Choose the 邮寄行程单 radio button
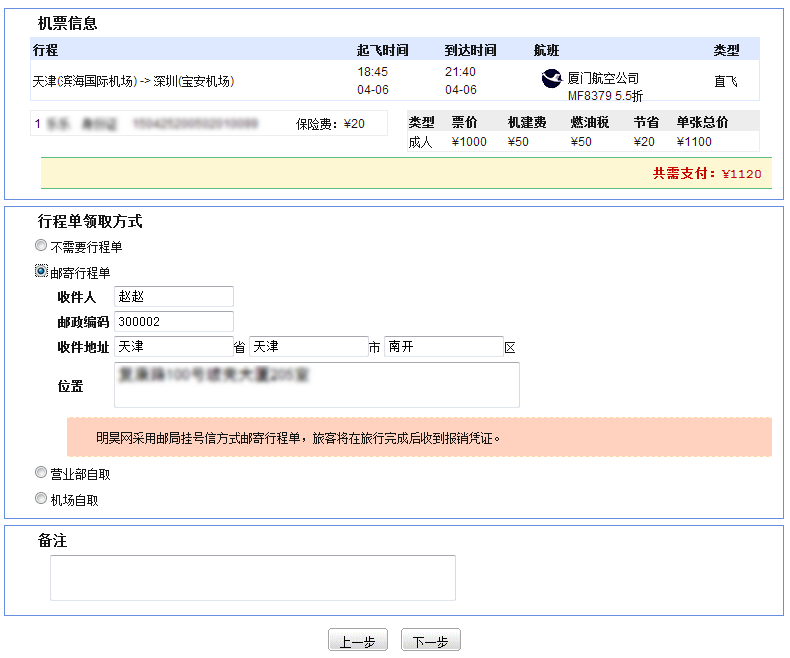This screenshot has height=658, width=790. tap(41, 271)
